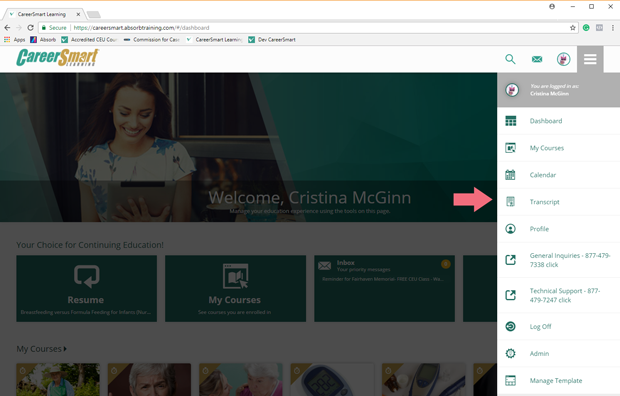Click the browser back arrow
Viewport: 620px width, 396px height.
point(7,28)
